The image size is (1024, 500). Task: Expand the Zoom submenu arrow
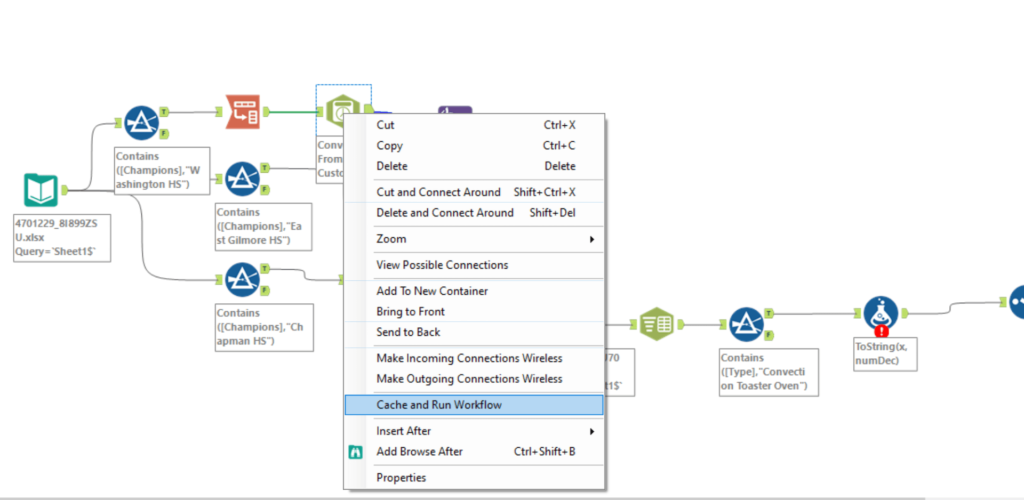[592, 239]
